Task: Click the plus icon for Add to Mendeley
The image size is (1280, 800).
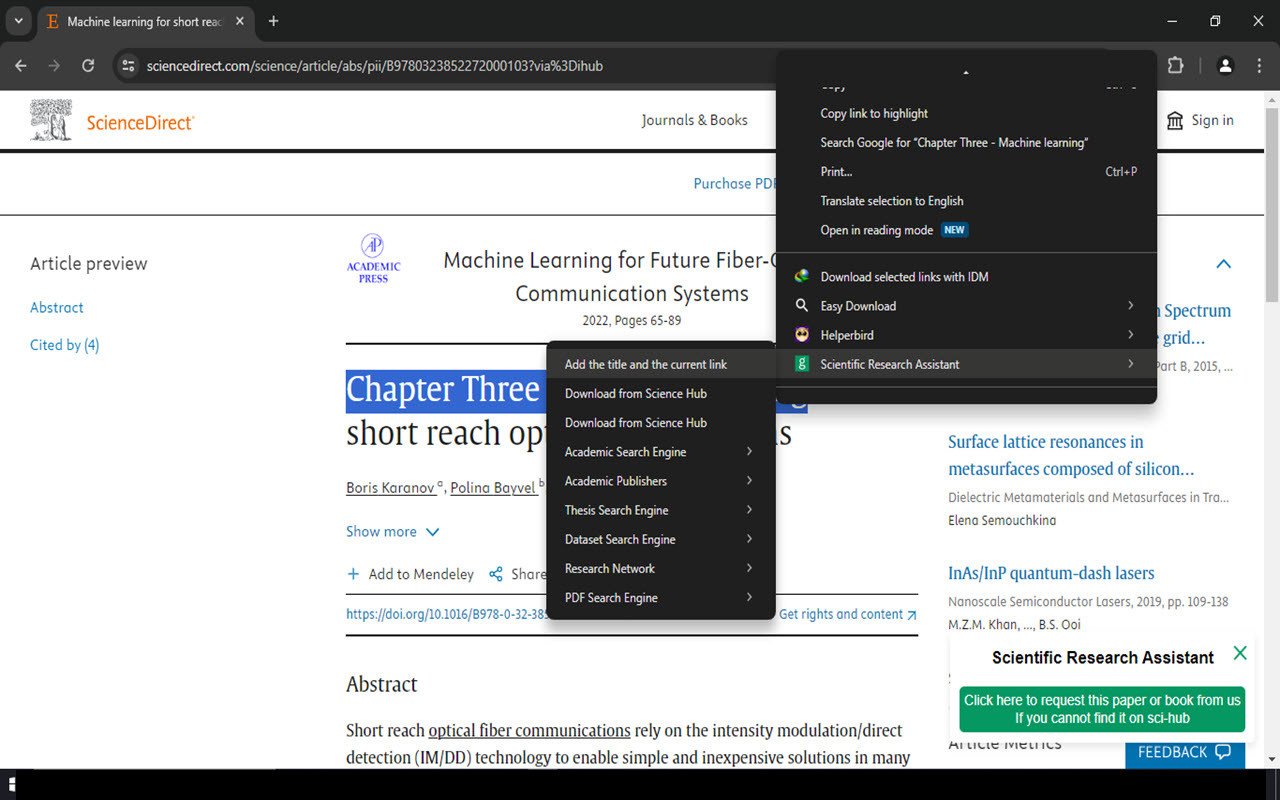Action: 353,574
